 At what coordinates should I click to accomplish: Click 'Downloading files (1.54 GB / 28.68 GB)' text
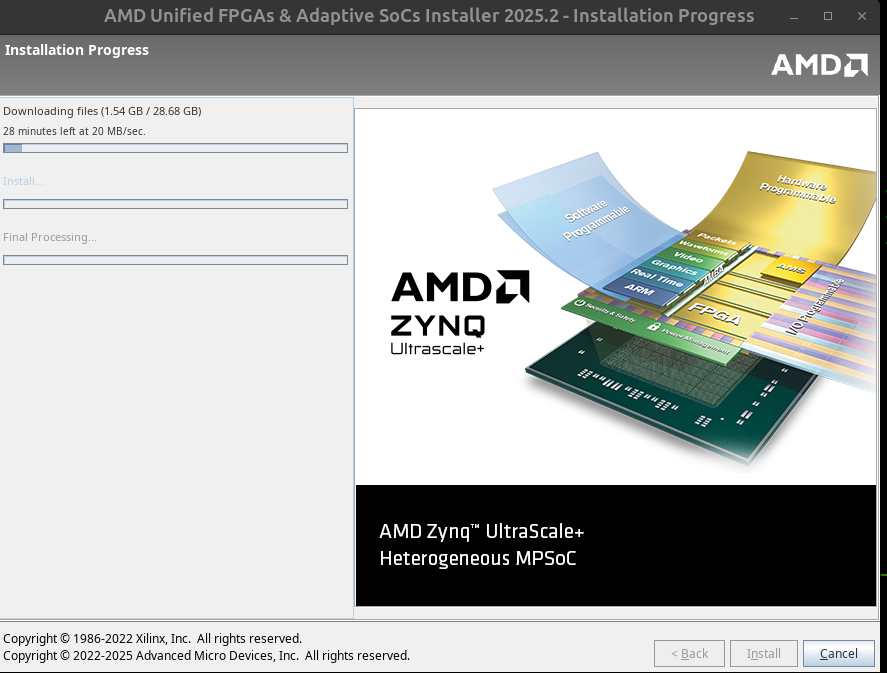102,111
